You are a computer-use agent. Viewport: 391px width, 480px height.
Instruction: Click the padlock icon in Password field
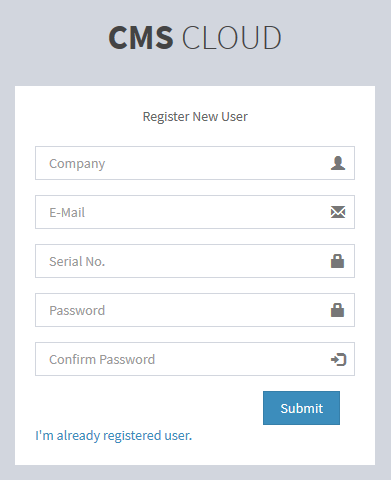coord(337,310)
